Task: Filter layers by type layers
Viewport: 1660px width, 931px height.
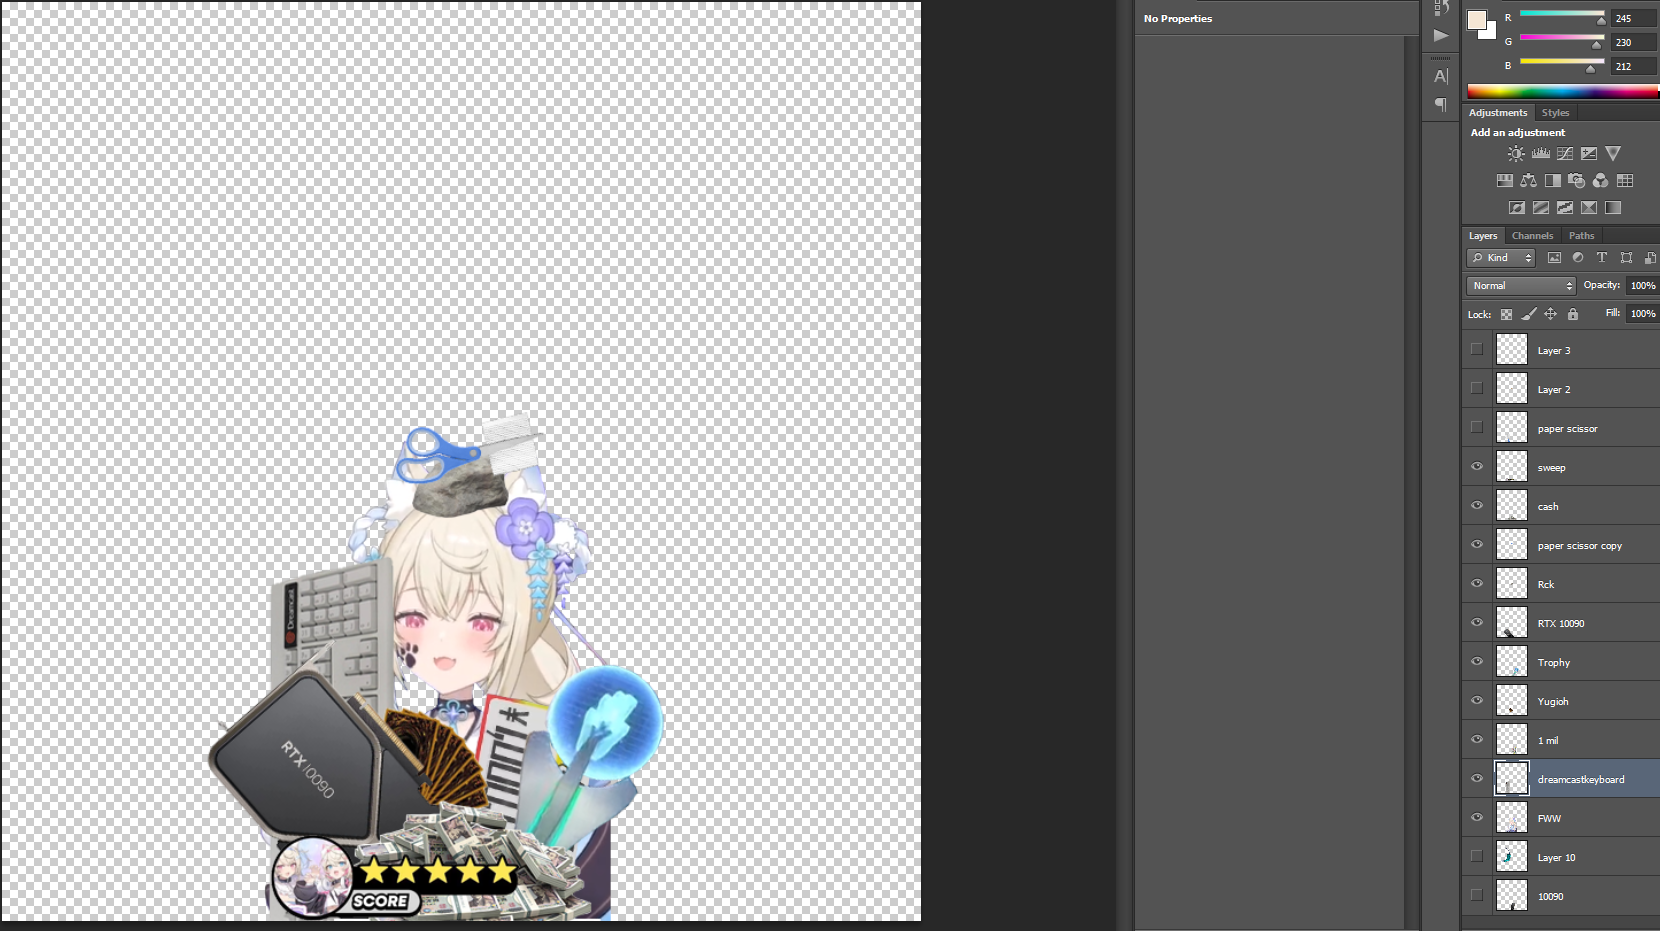Action: coord(1602,258)
